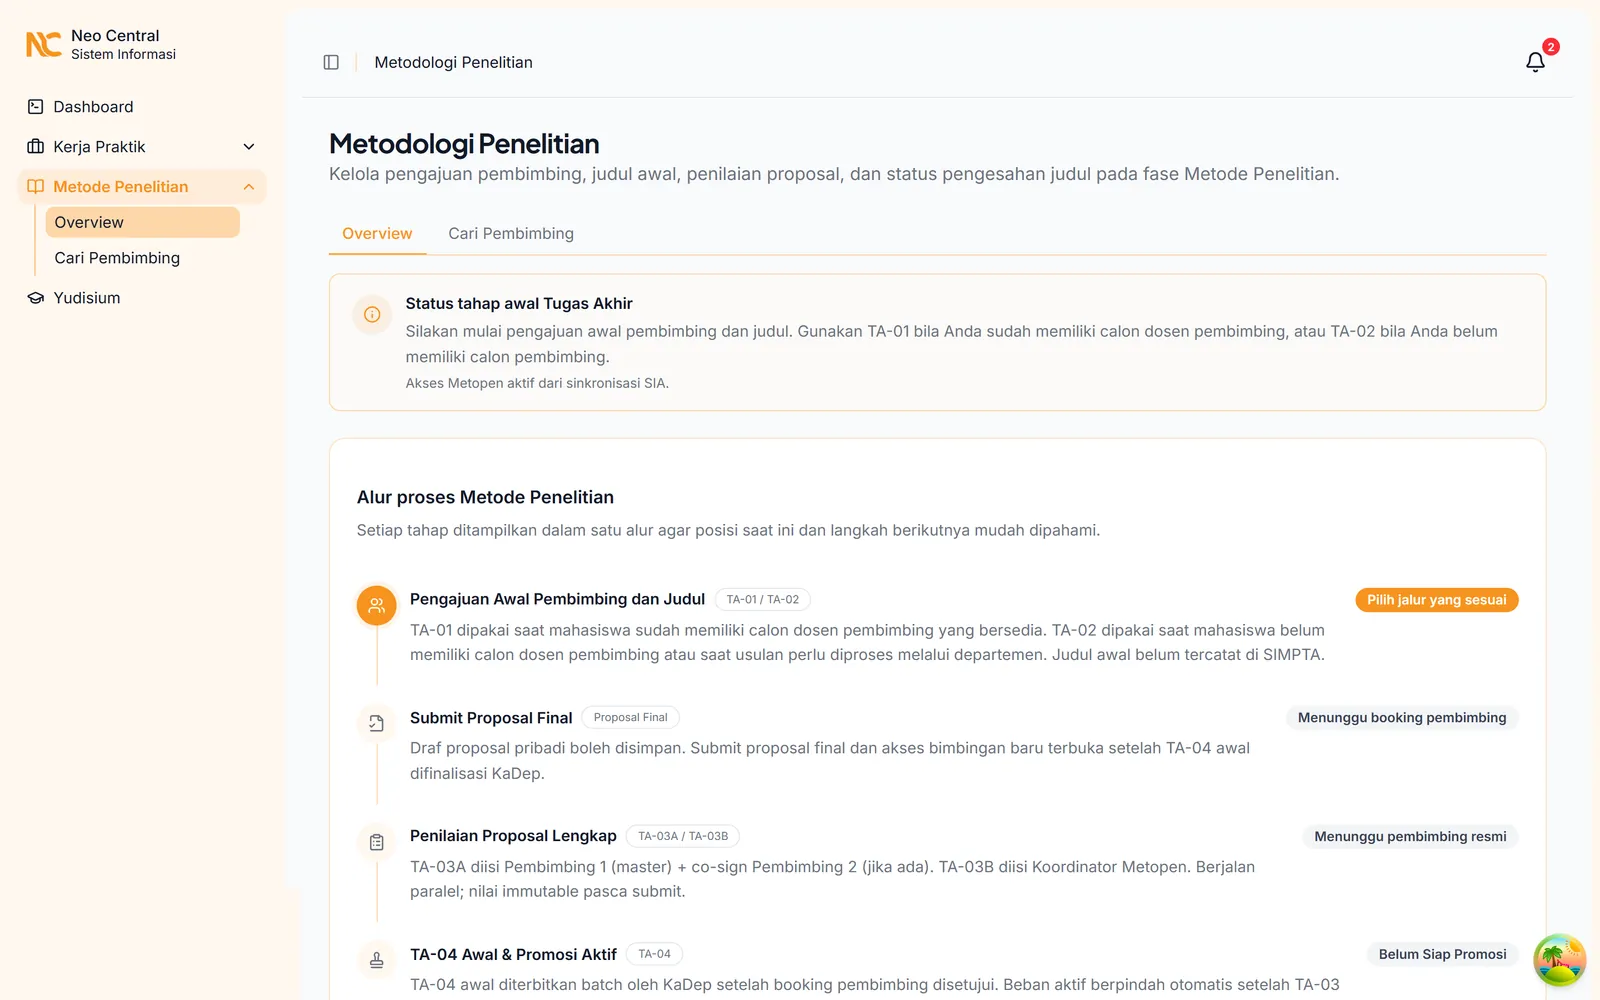
Task: Click the Dashboard icon in sidebar
Action: (x=35, y=107)
